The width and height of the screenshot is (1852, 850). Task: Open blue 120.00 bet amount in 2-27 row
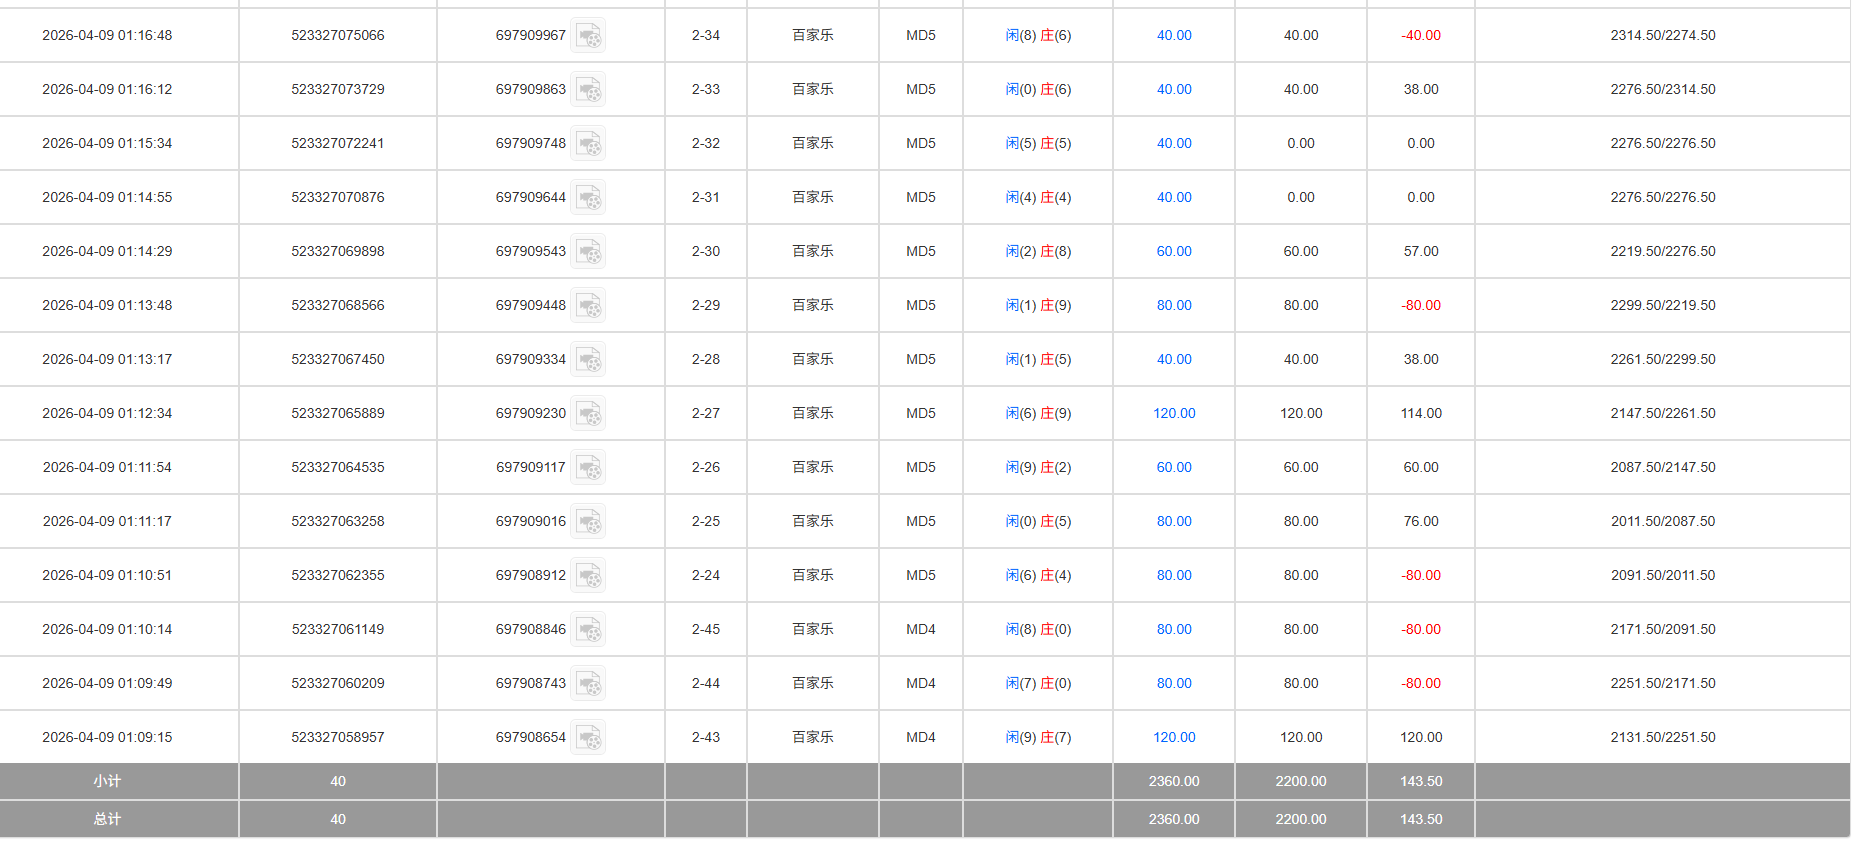click(x=1173, y=414)
